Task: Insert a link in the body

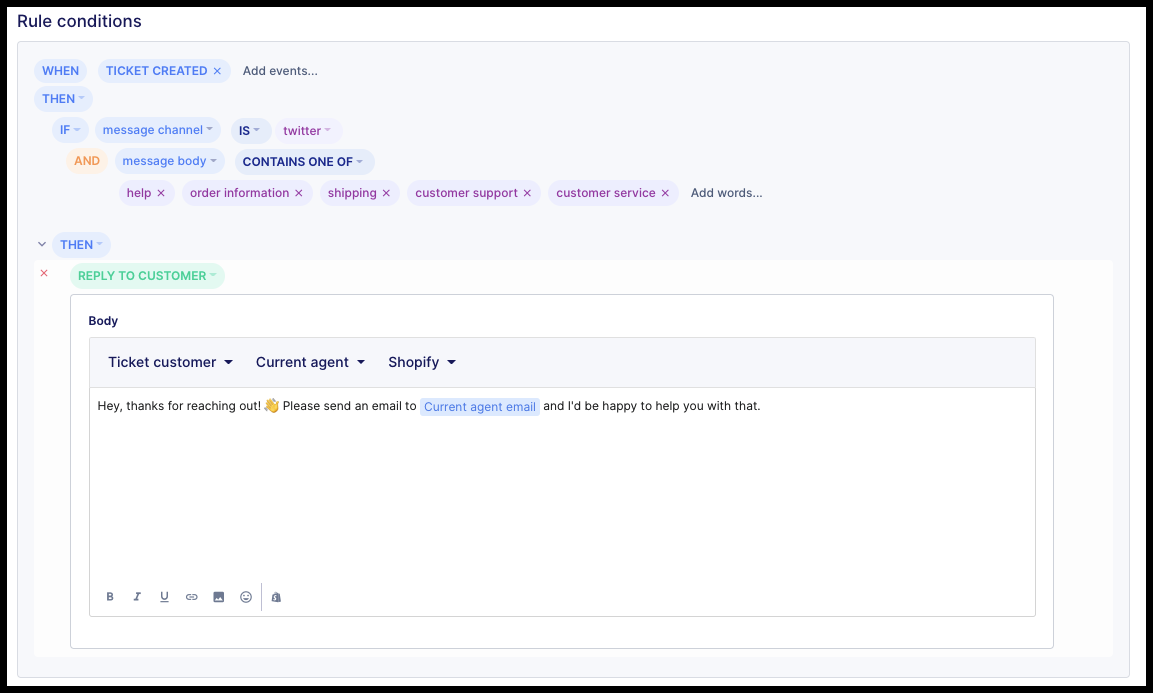Action: coord(191,597)
